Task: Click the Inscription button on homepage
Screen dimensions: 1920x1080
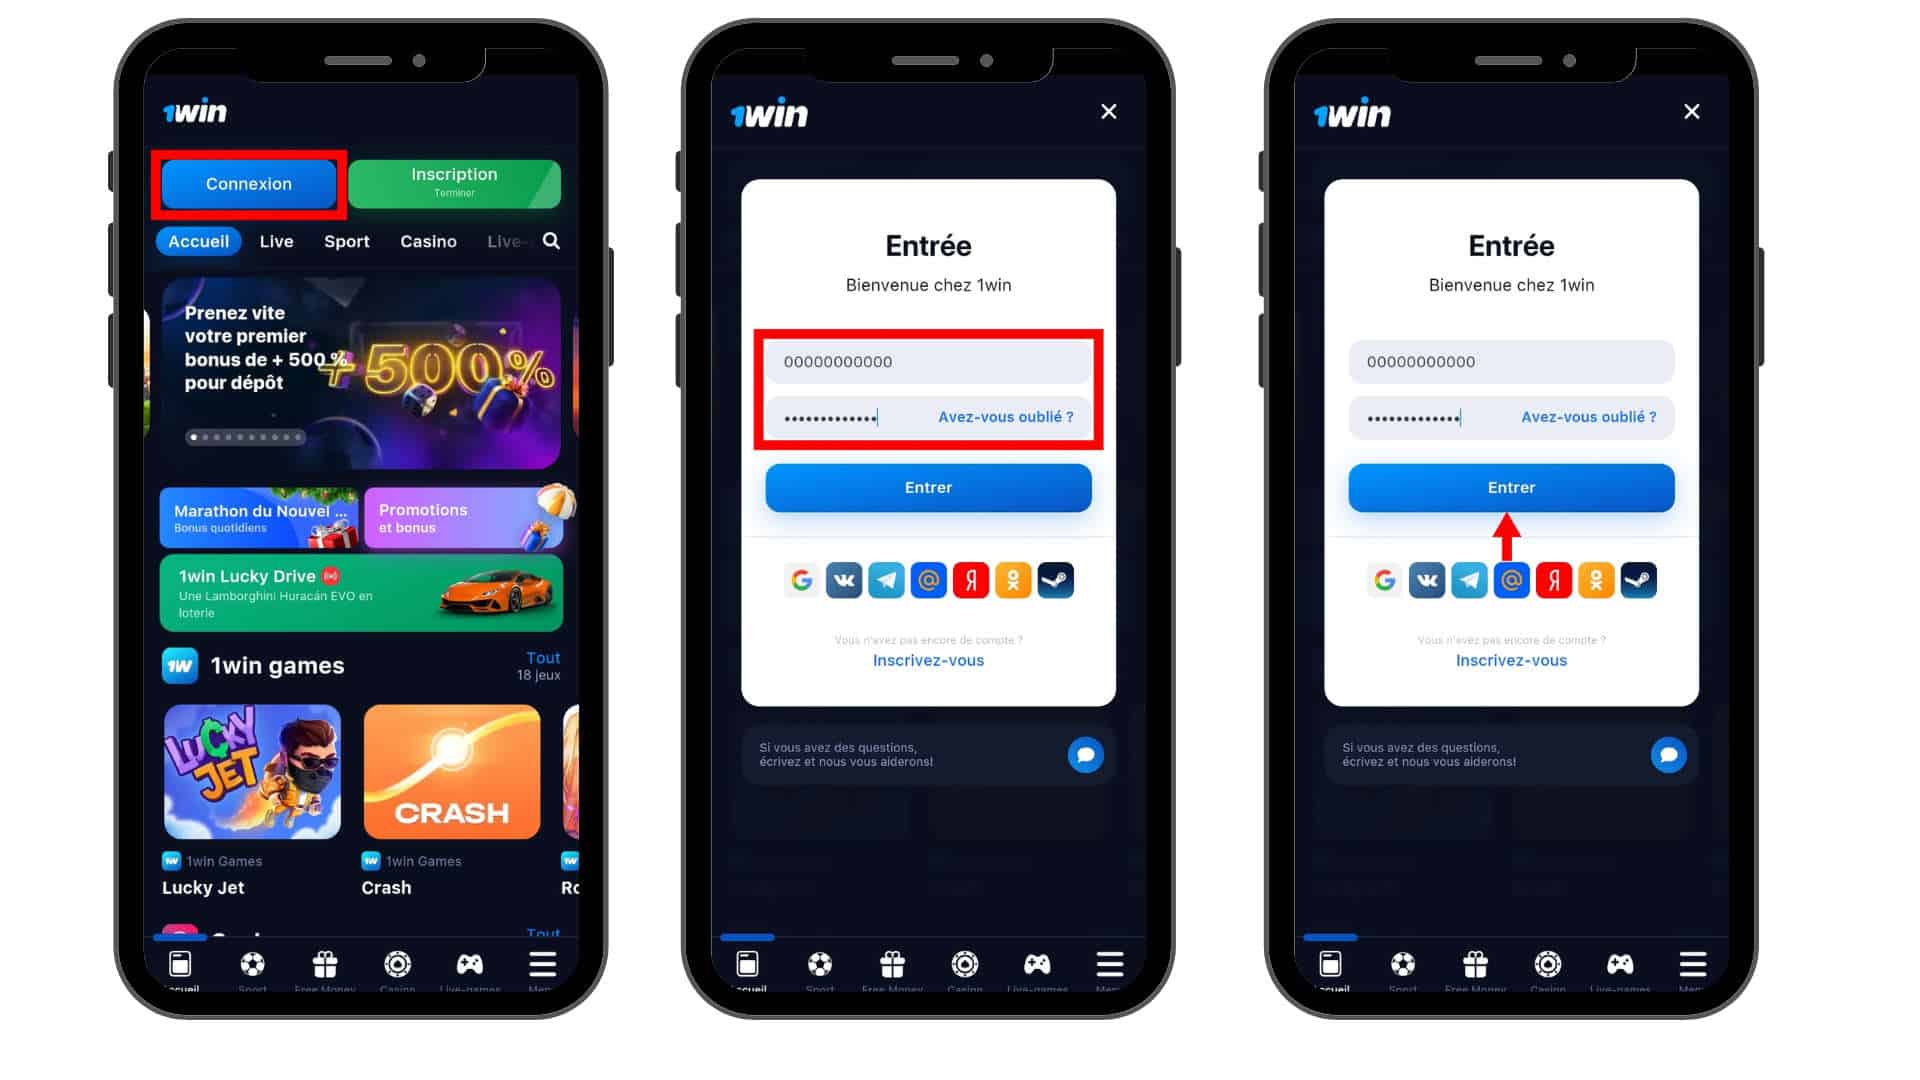Action: coord(454,182)
